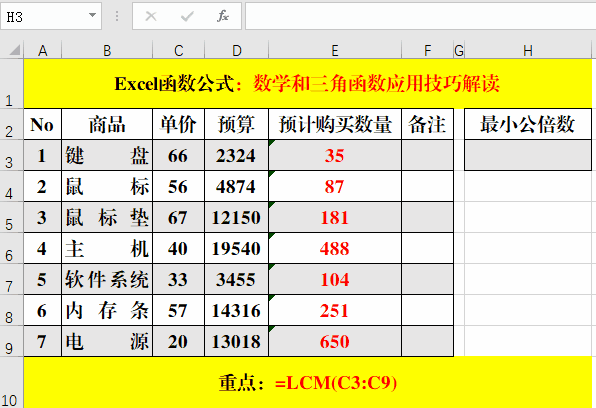
Task: Click unit price cell '33'
Action: point(179,279)
